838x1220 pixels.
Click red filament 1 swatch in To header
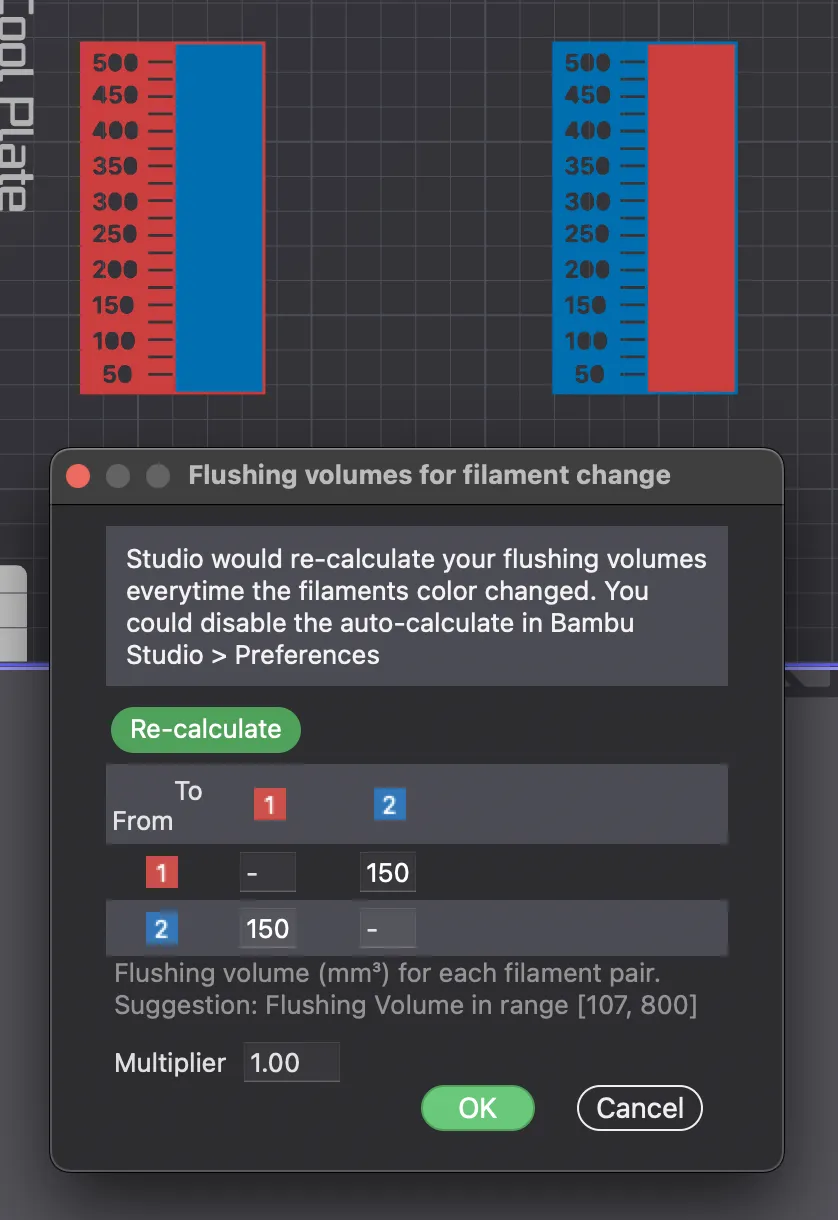point(270,805)
